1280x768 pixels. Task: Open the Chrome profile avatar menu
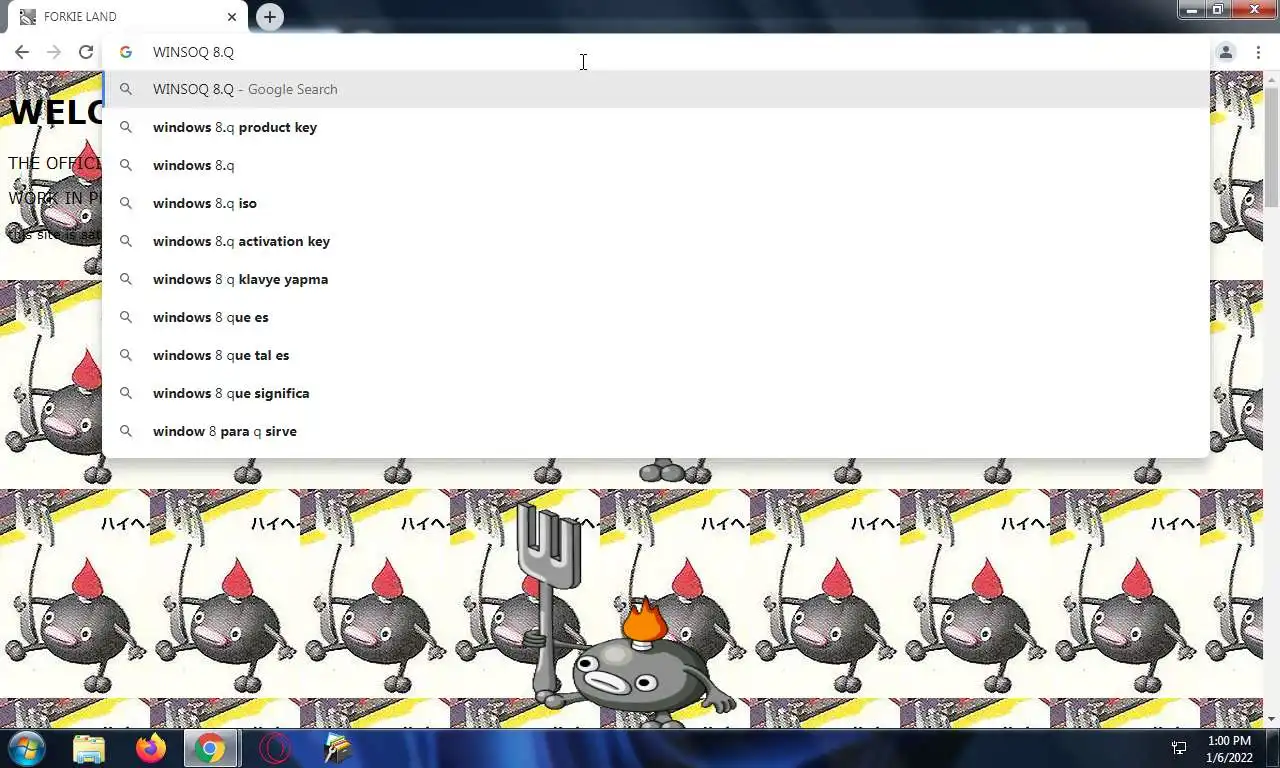click(1226, 52)
